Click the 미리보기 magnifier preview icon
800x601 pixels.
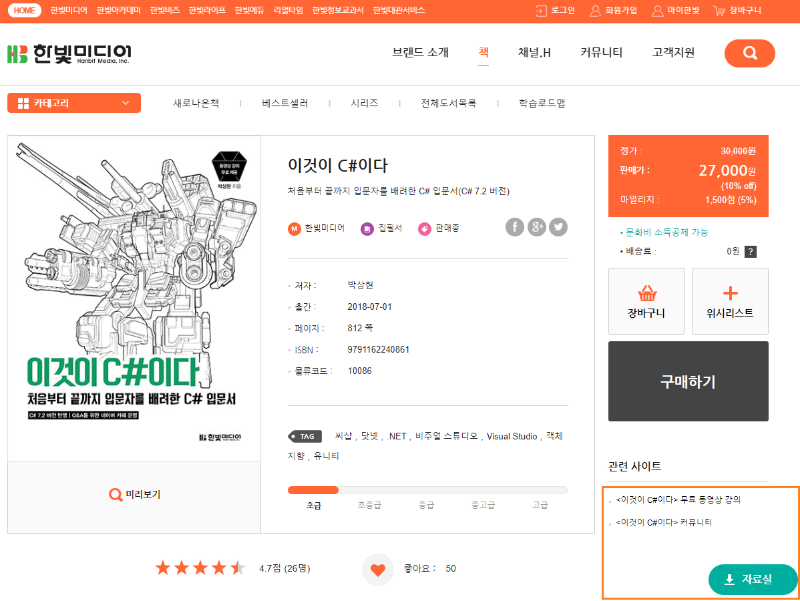click(x=116, y=494)
